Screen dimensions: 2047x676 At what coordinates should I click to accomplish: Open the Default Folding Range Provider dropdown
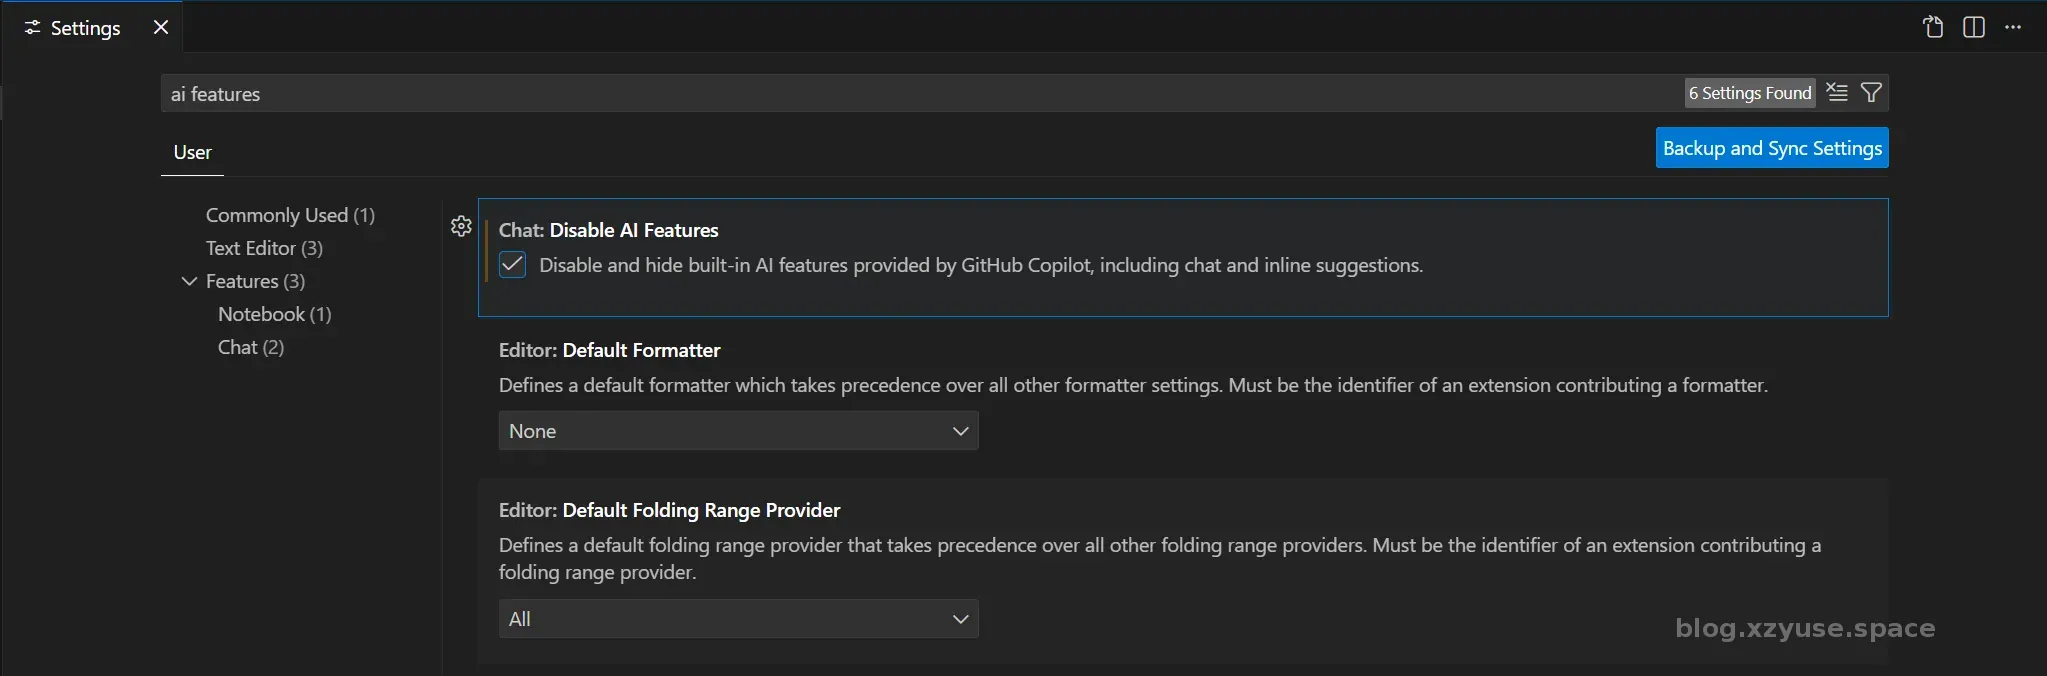pos(738,619)
